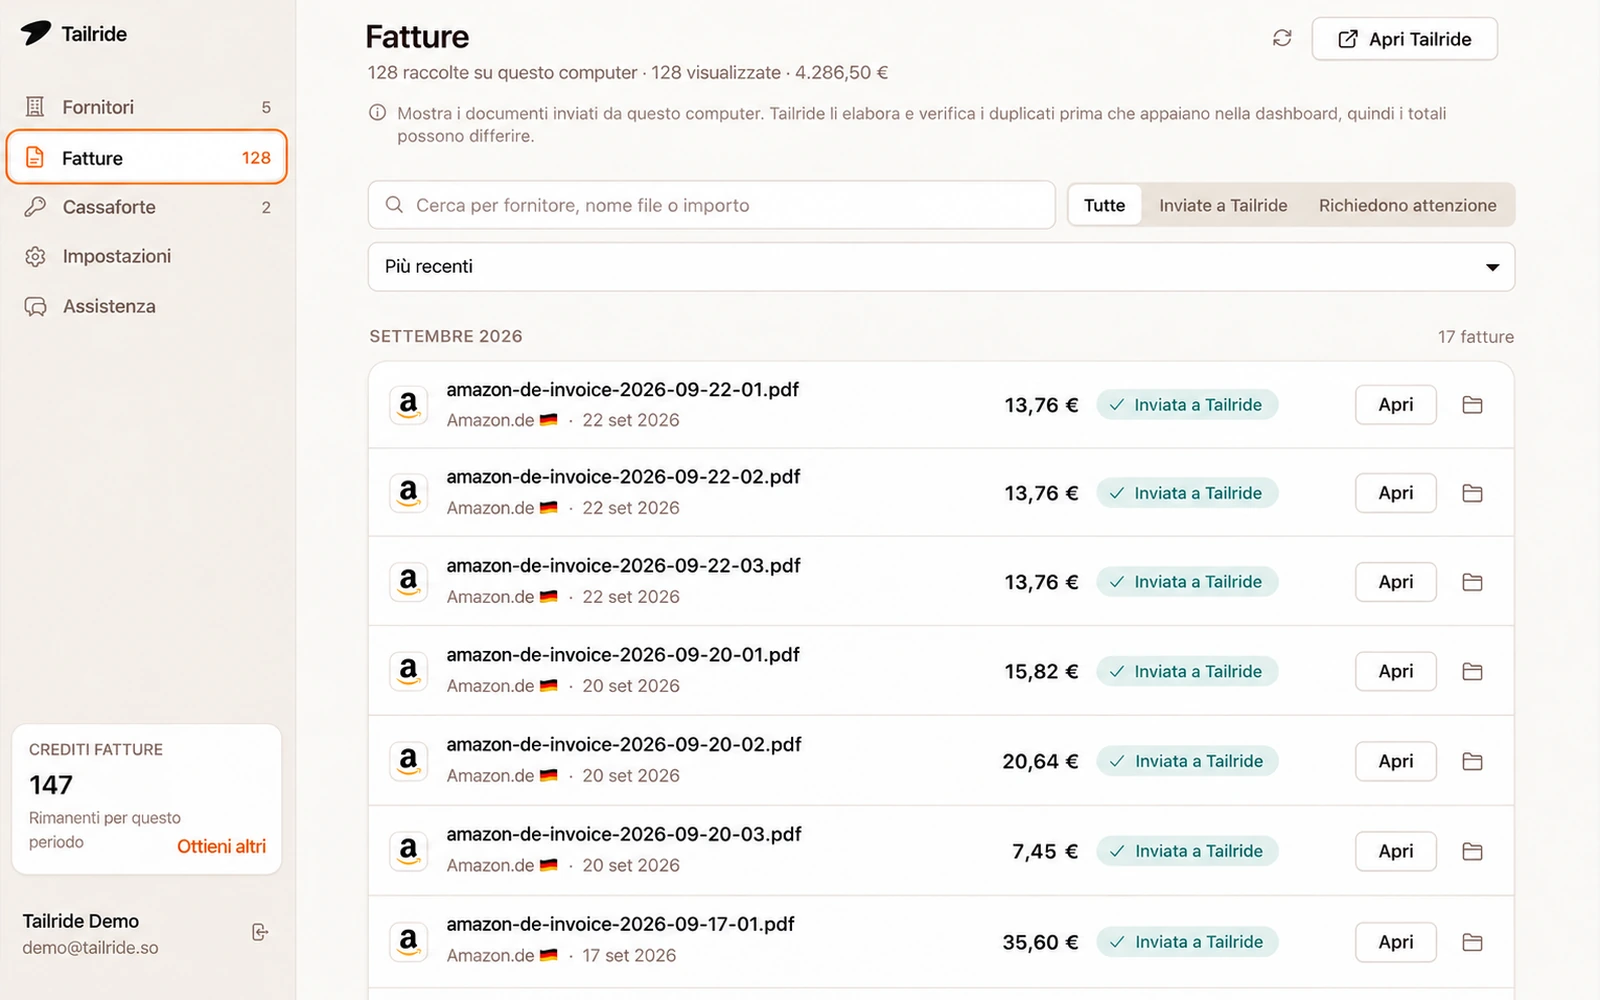
Task: Click the 15,82 € amount
Action: [x=1041, y=671]
